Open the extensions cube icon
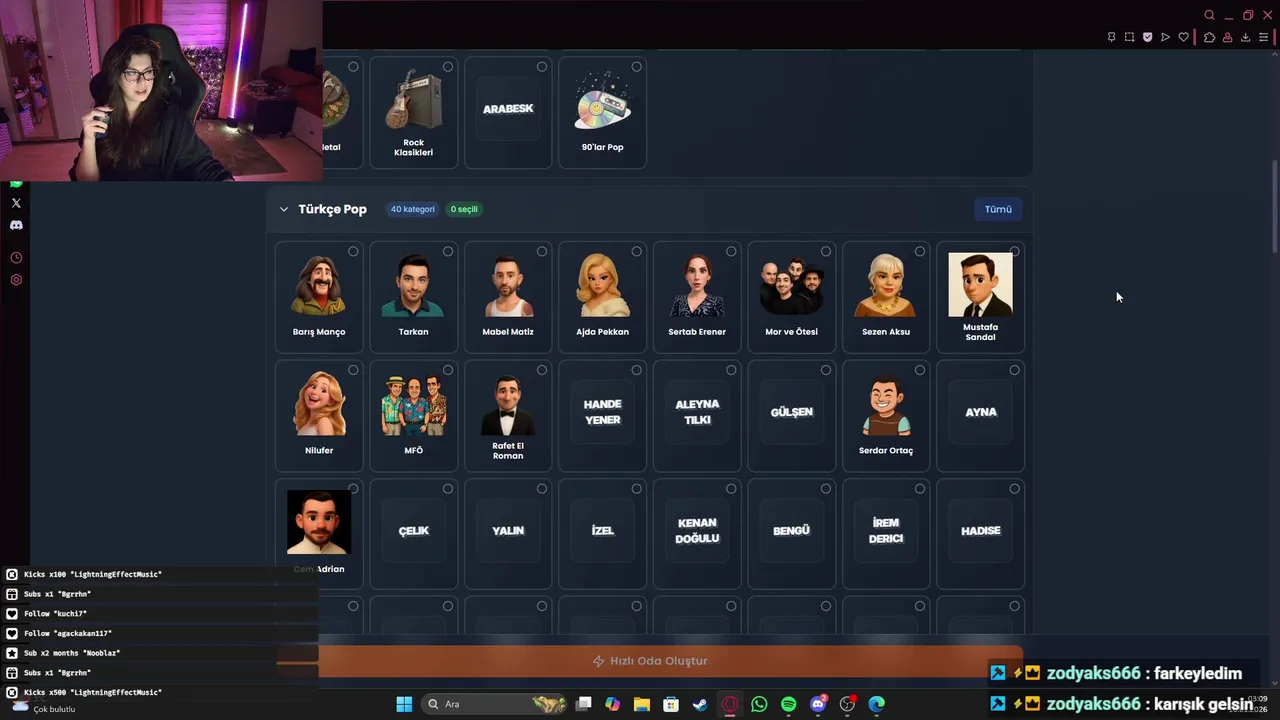Image resolution: width=1280 pixels, height=720 pixels. coord(1209,37)
